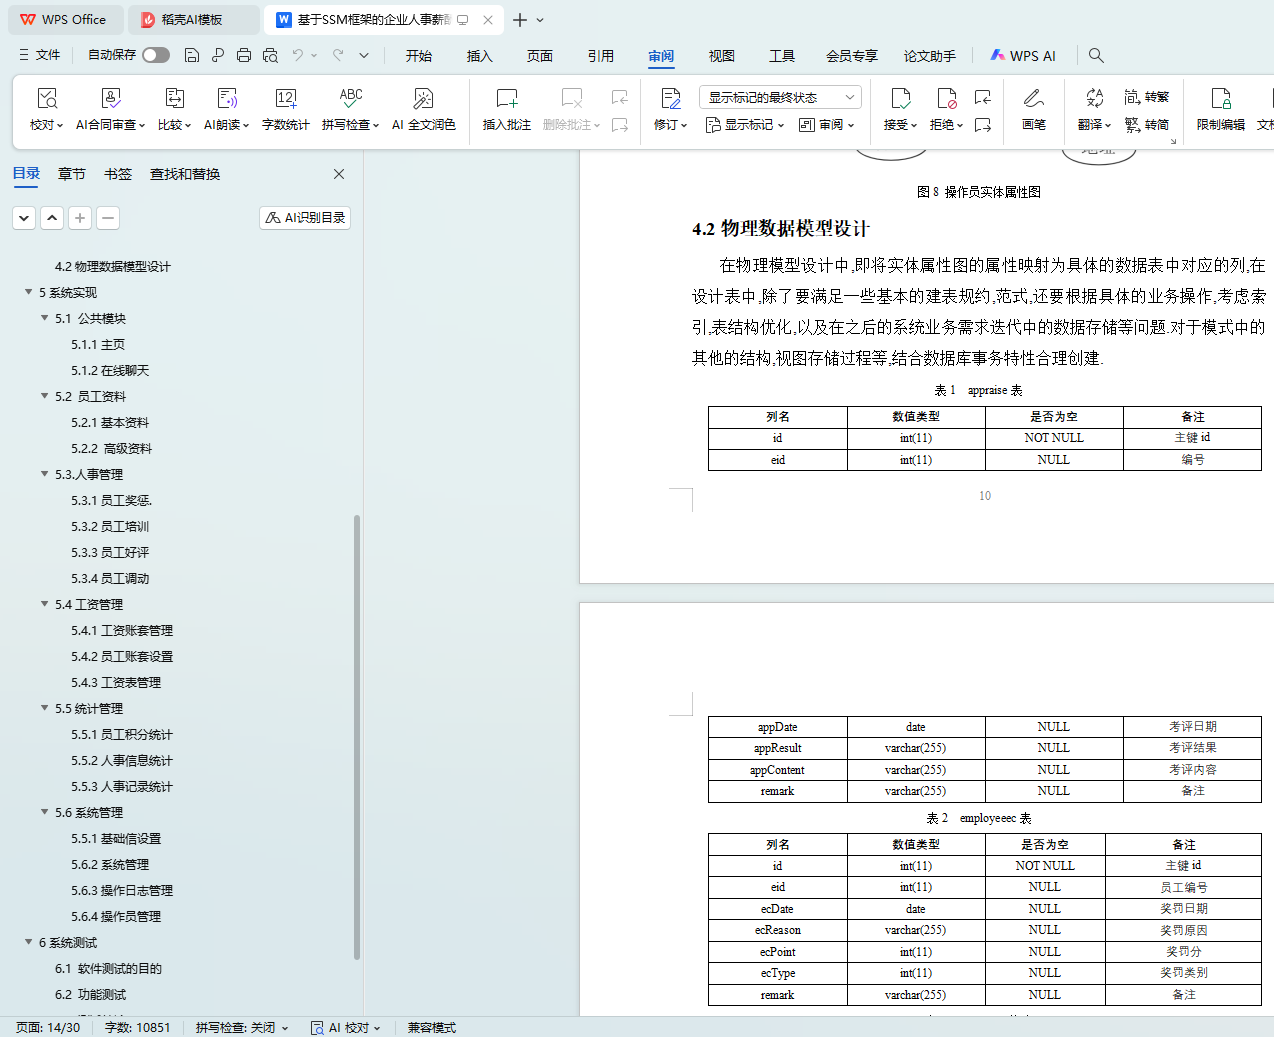Jump to 5.3.2 员工培训 heading

coord(110,526)
